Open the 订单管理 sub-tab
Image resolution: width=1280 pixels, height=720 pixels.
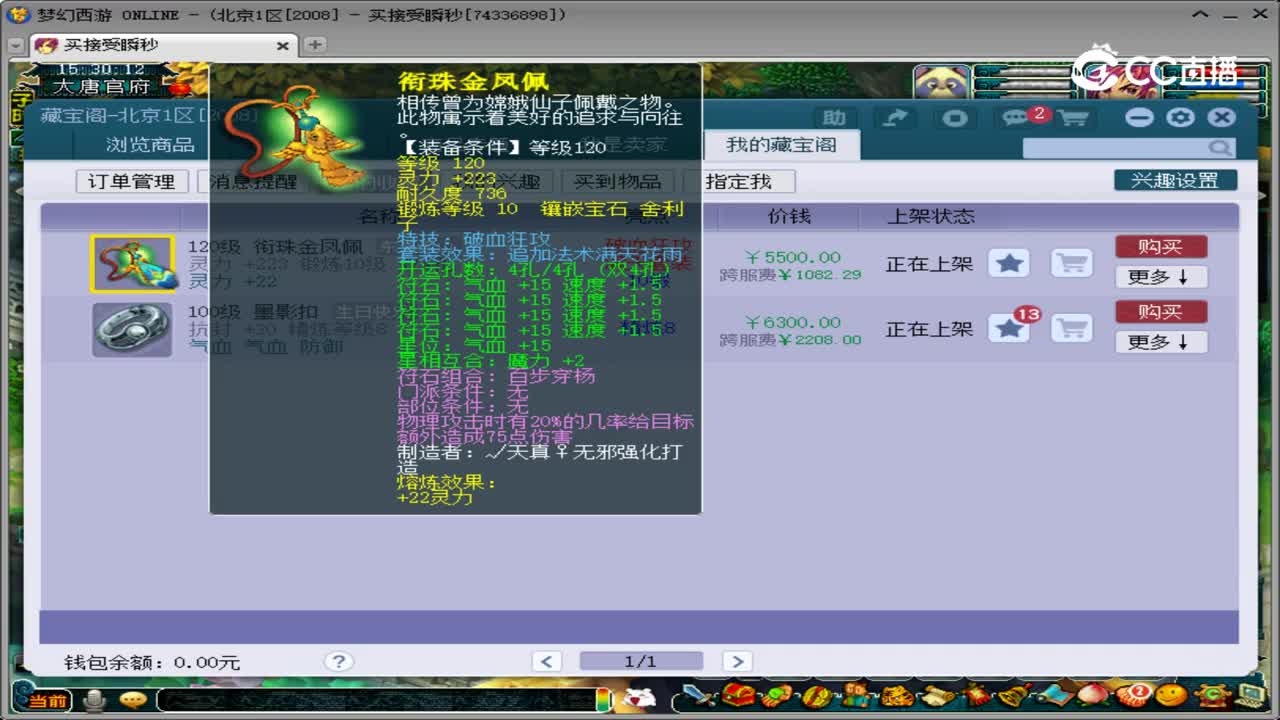point(131,181)
